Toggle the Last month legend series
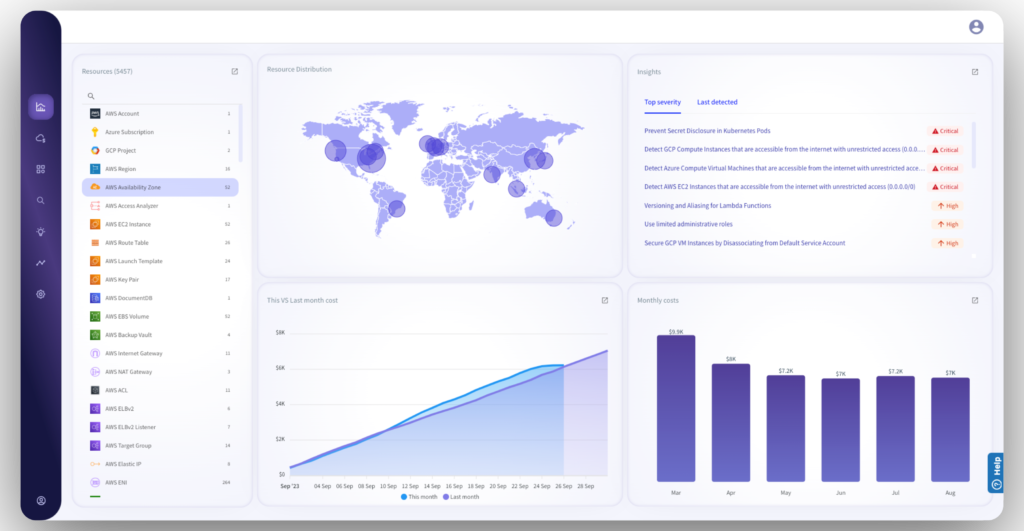Screen dimensions: 1024x531 [x=461, y=497]
